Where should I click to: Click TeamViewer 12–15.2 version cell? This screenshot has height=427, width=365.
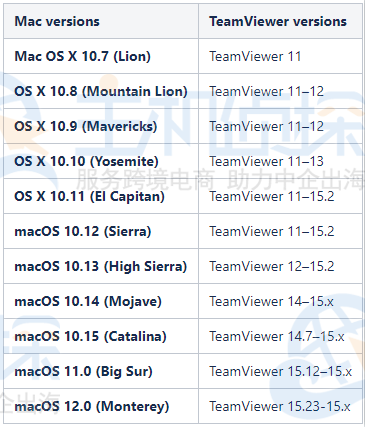click(280, 266)
